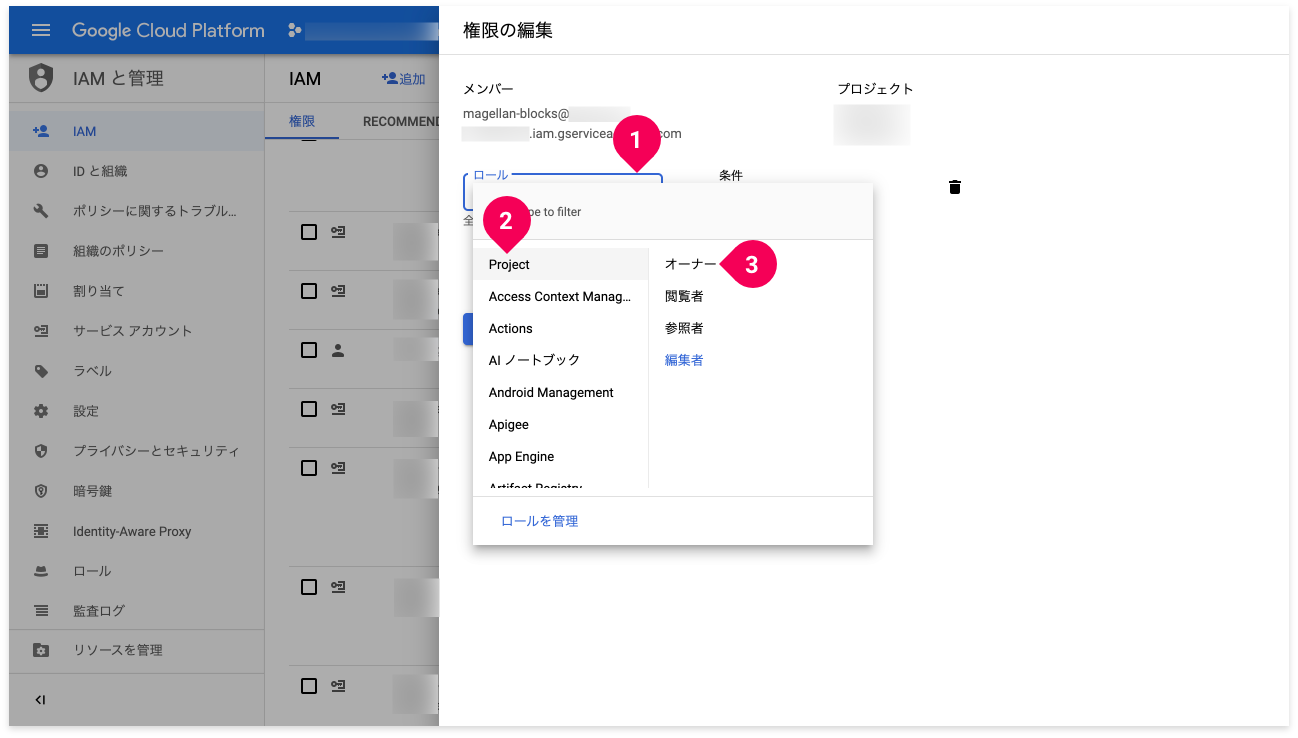Click the ラベル tag icon
Image resolution: width=1298 pixels, height=738 pixels.
pyautogui.click(x=41, y=371)
